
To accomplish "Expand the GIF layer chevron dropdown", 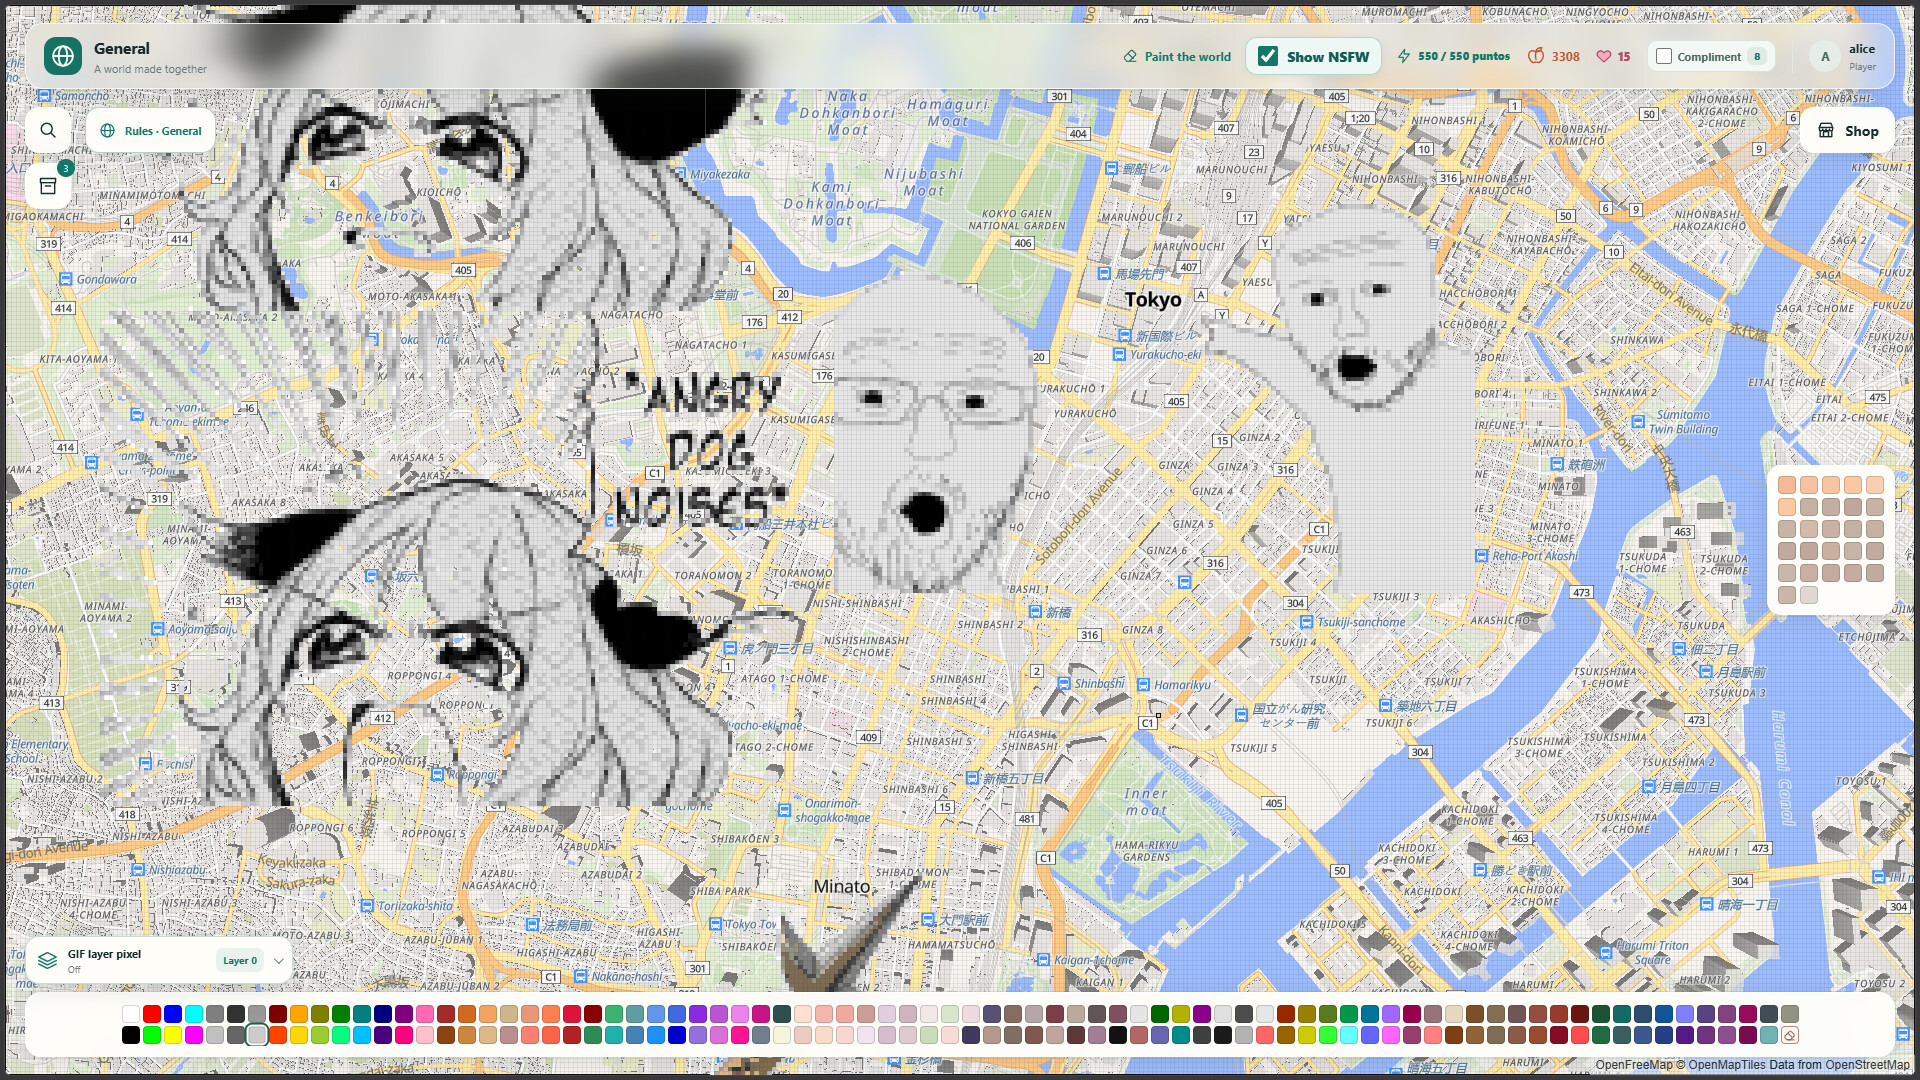I will pyautogui.click(x=279, y=961).
